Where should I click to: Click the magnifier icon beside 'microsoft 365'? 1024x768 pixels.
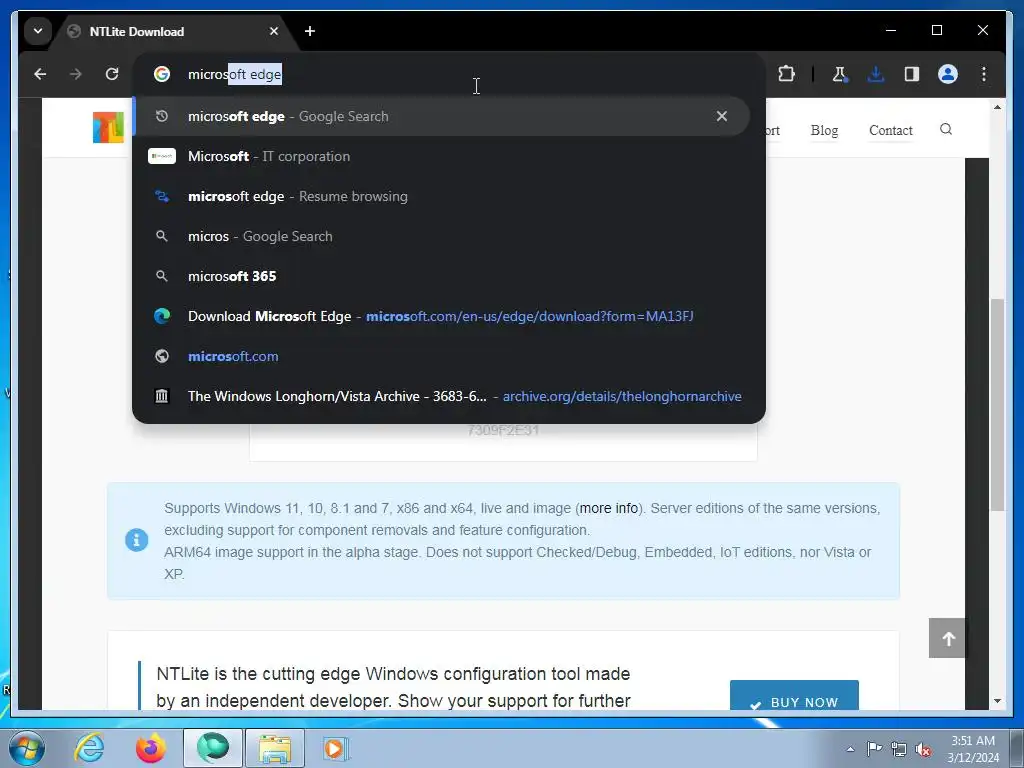(162, 276)
